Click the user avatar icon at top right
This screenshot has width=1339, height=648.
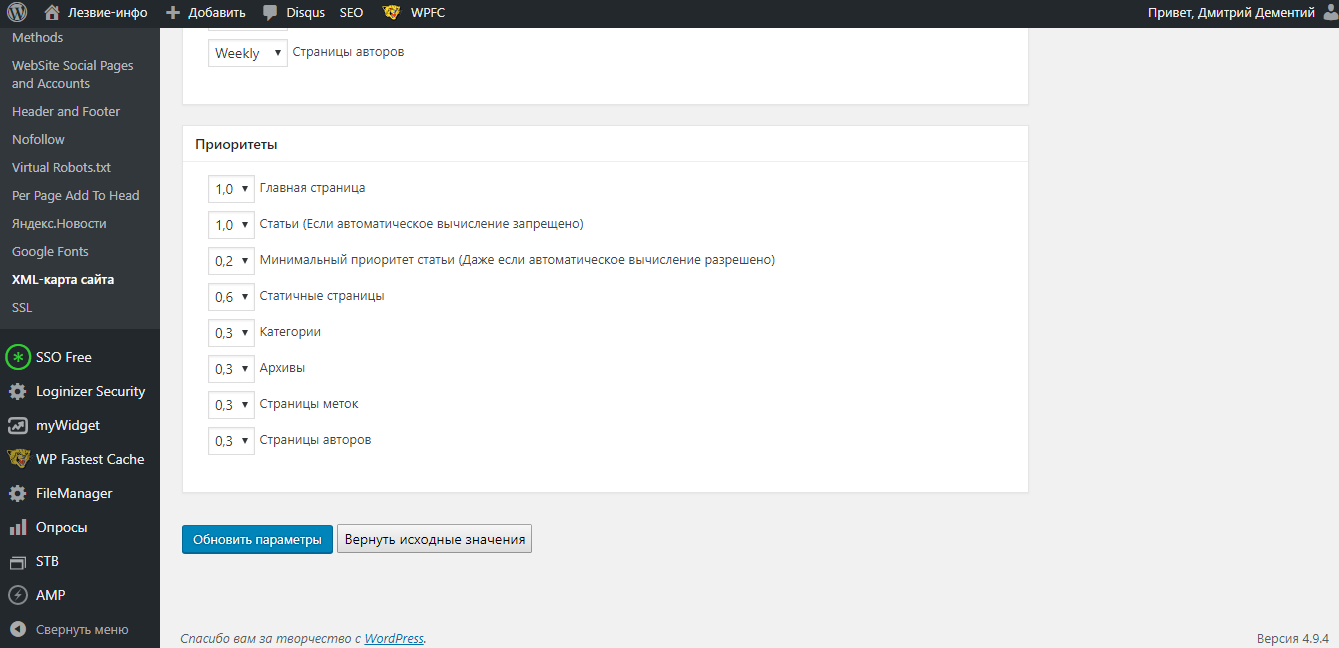pyautogui.click(x=1329, y=13)
